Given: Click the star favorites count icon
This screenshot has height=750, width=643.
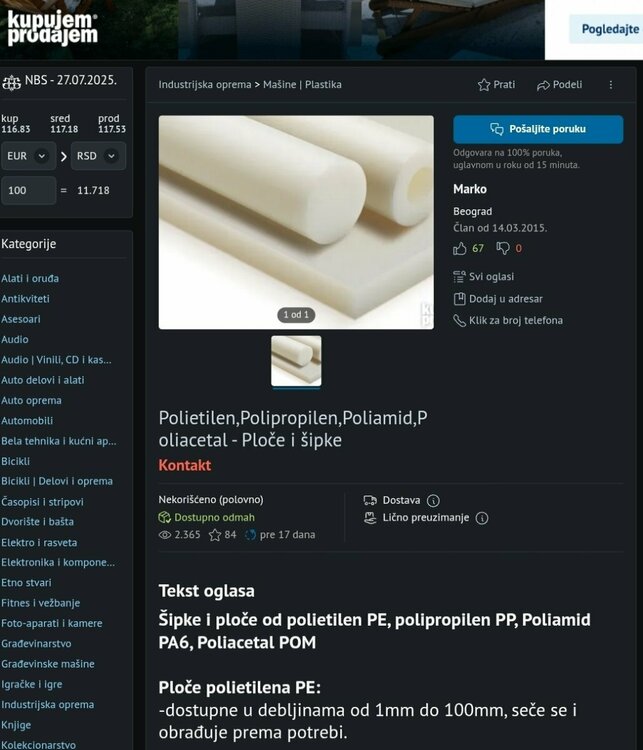Looking at the screenshot, I should pos(215,535).
